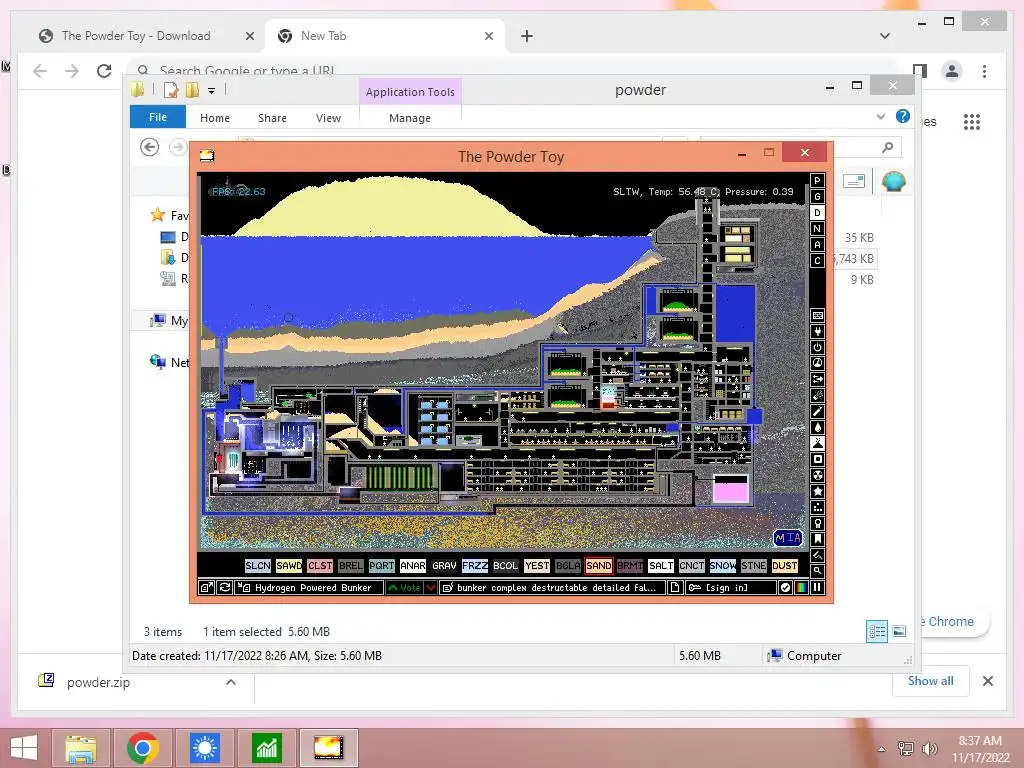
Task: Open renderer options rainbow icon
Action: click(x=801, y=588)
